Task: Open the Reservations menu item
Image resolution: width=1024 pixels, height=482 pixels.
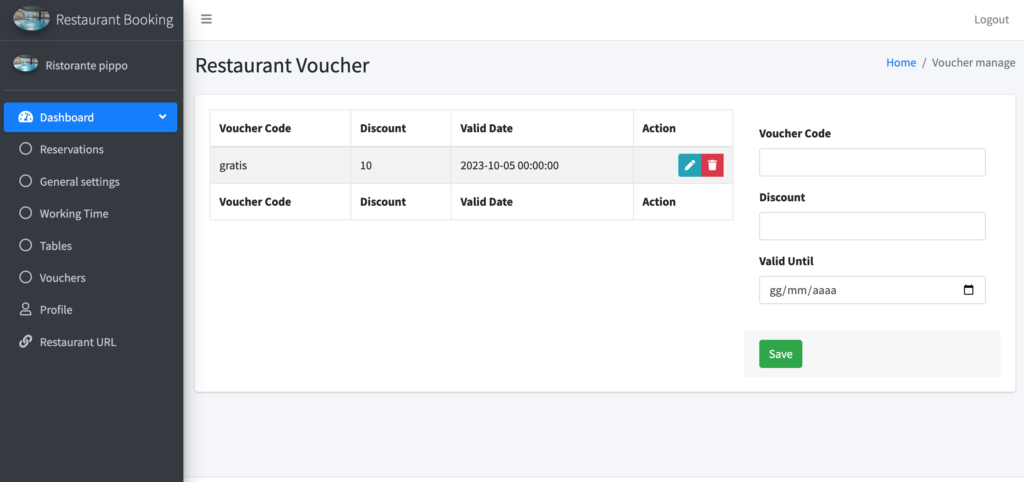Action: (x=71, y=149)
